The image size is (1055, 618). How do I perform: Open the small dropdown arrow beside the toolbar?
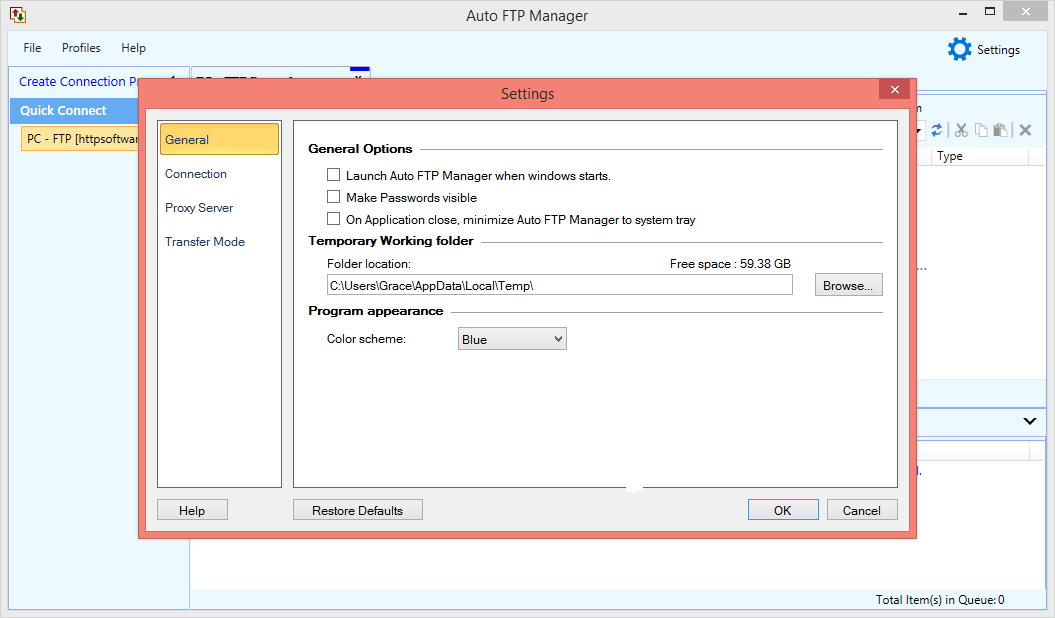(918, 130)
